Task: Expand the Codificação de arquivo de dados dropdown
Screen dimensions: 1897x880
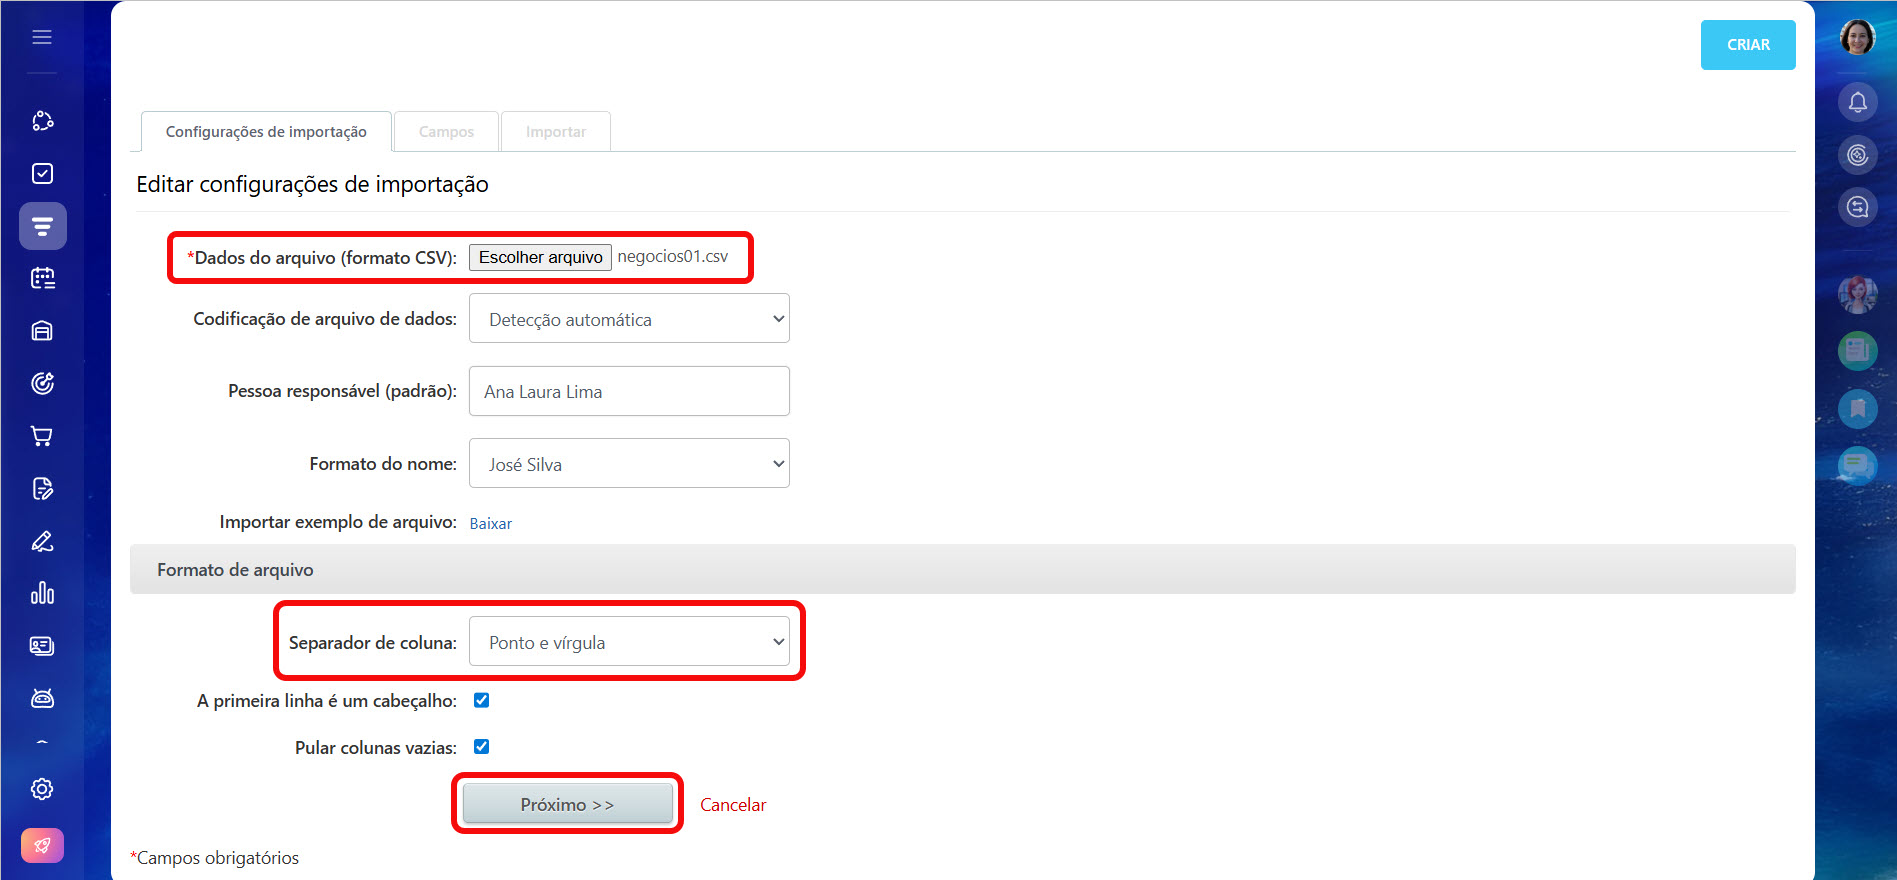Action: coord(629,319)
